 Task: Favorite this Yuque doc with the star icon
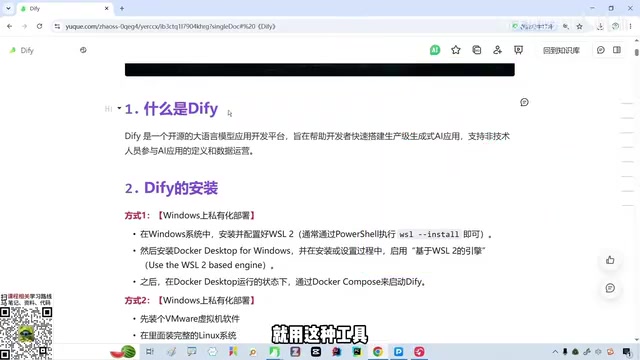tap(456, 50)
